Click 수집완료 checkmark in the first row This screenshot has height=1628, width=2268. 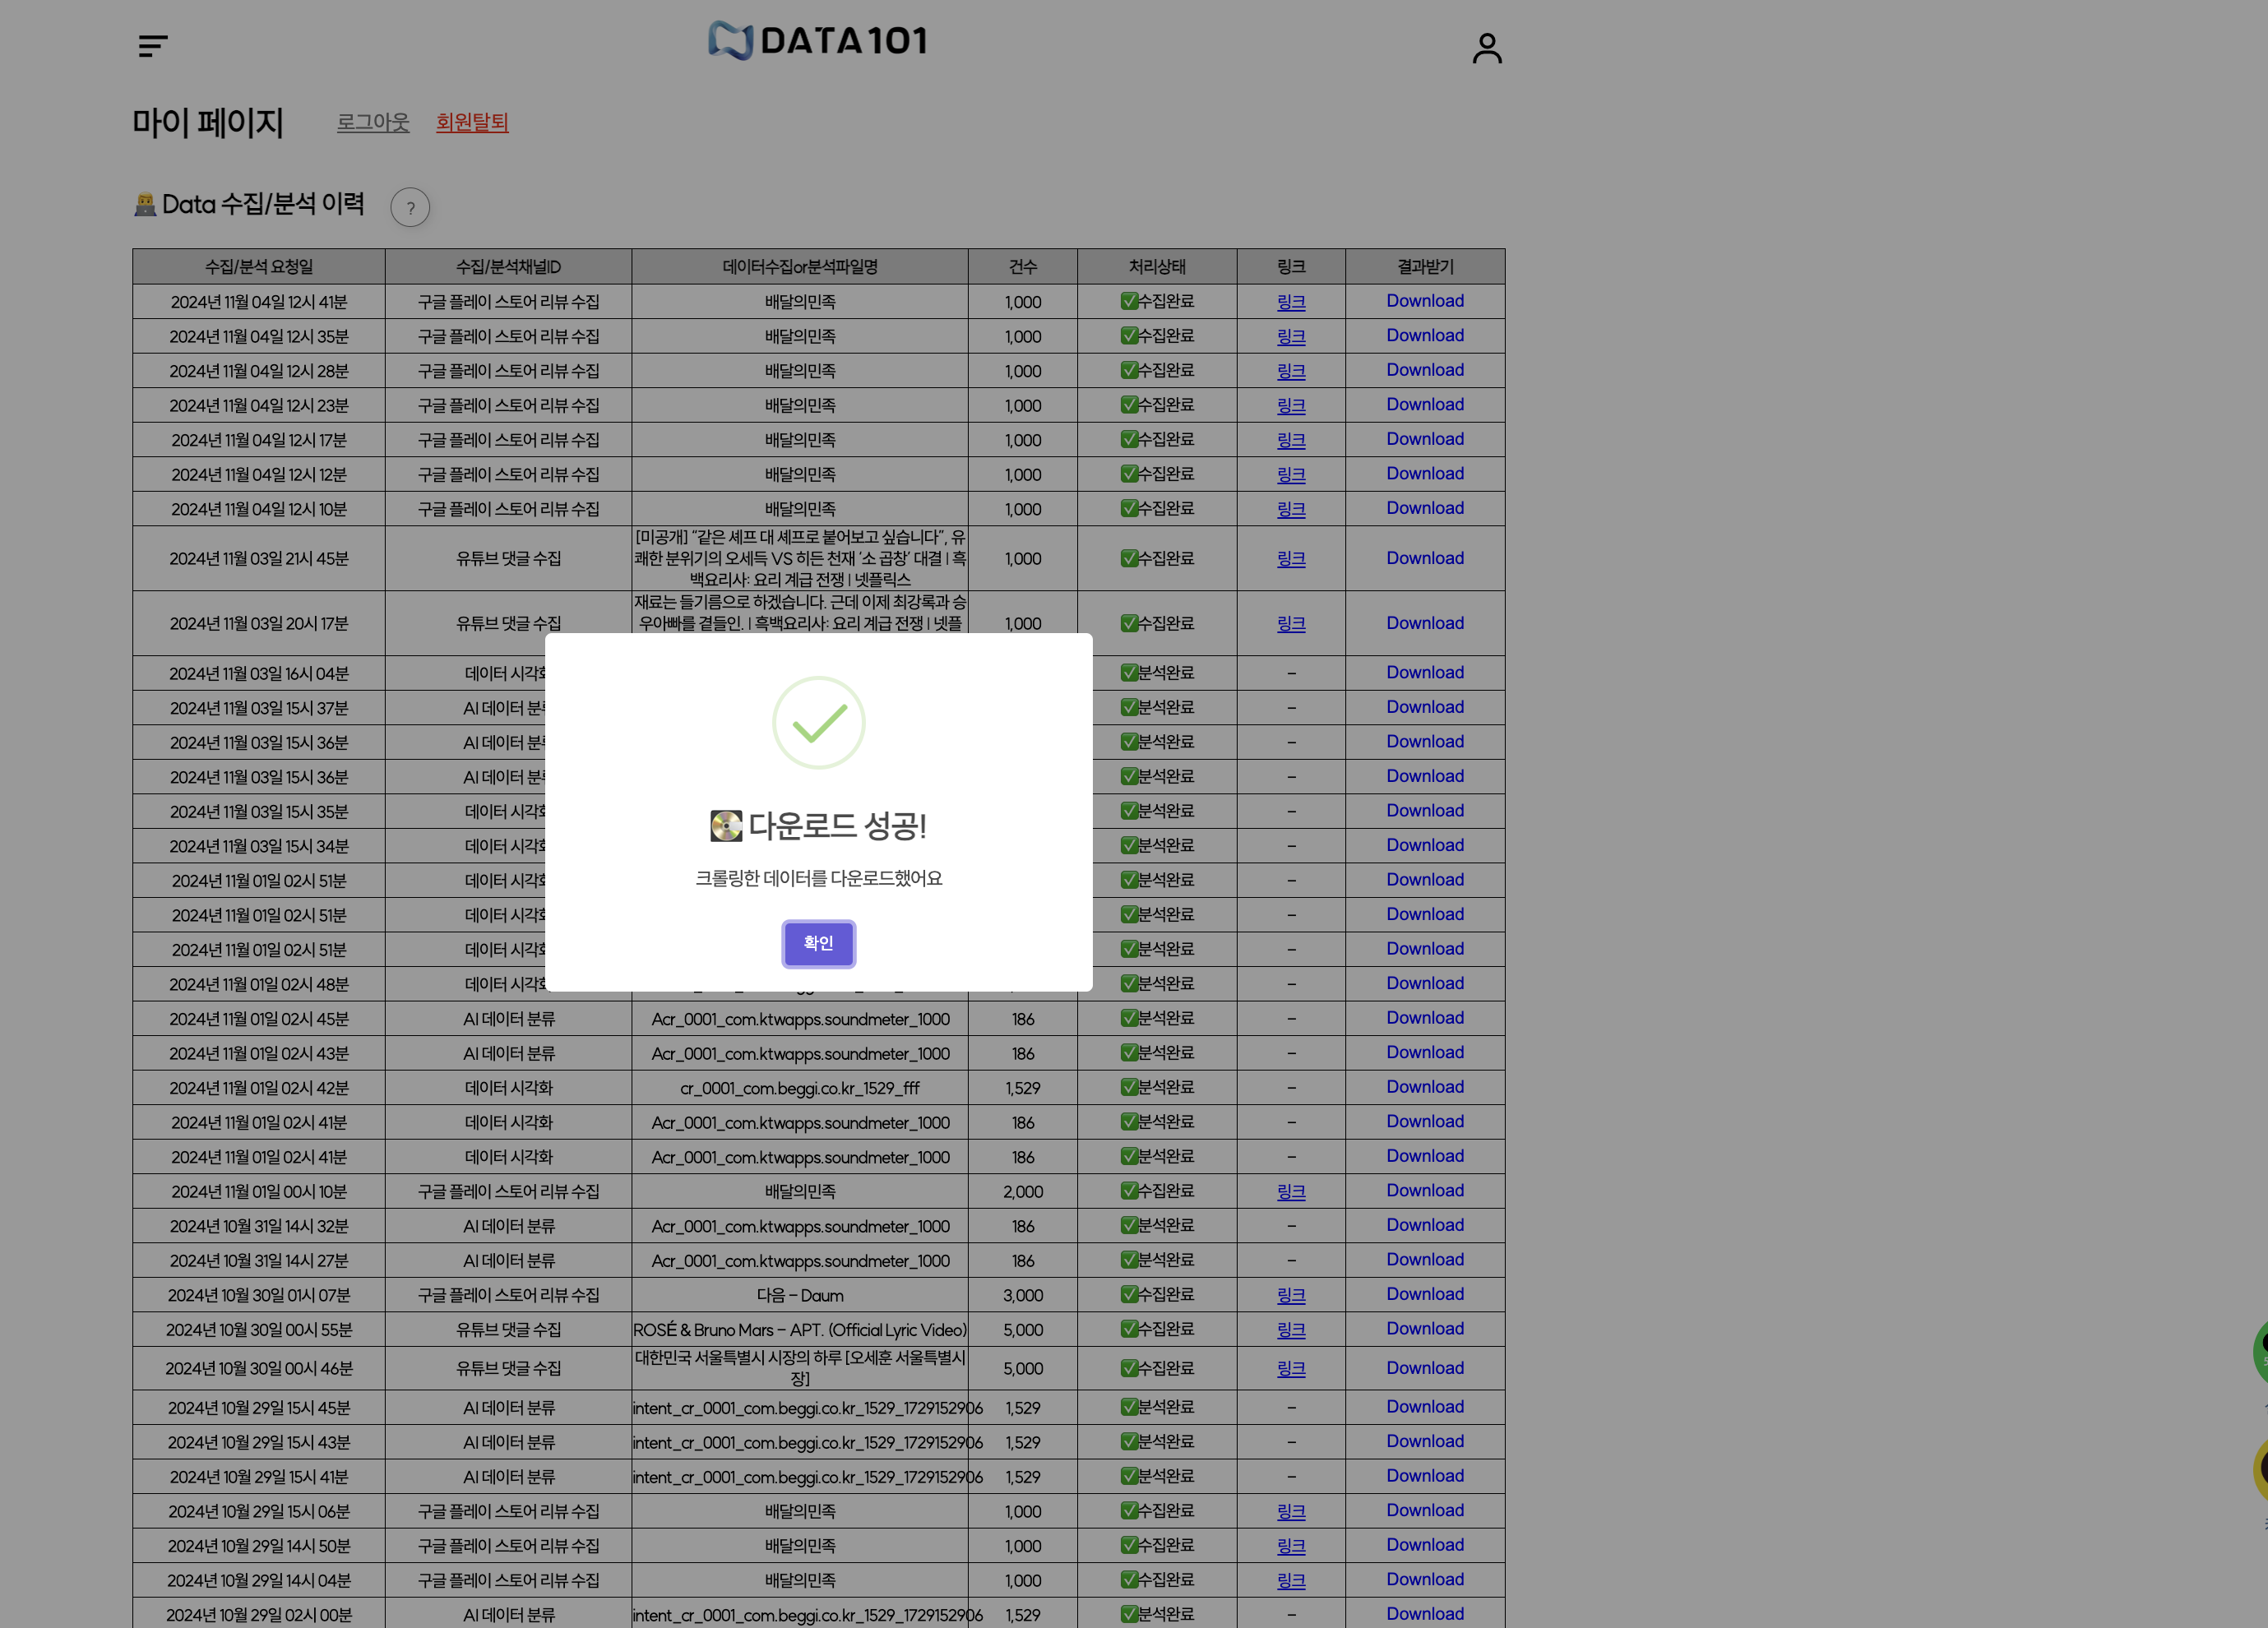point(1129,301)
